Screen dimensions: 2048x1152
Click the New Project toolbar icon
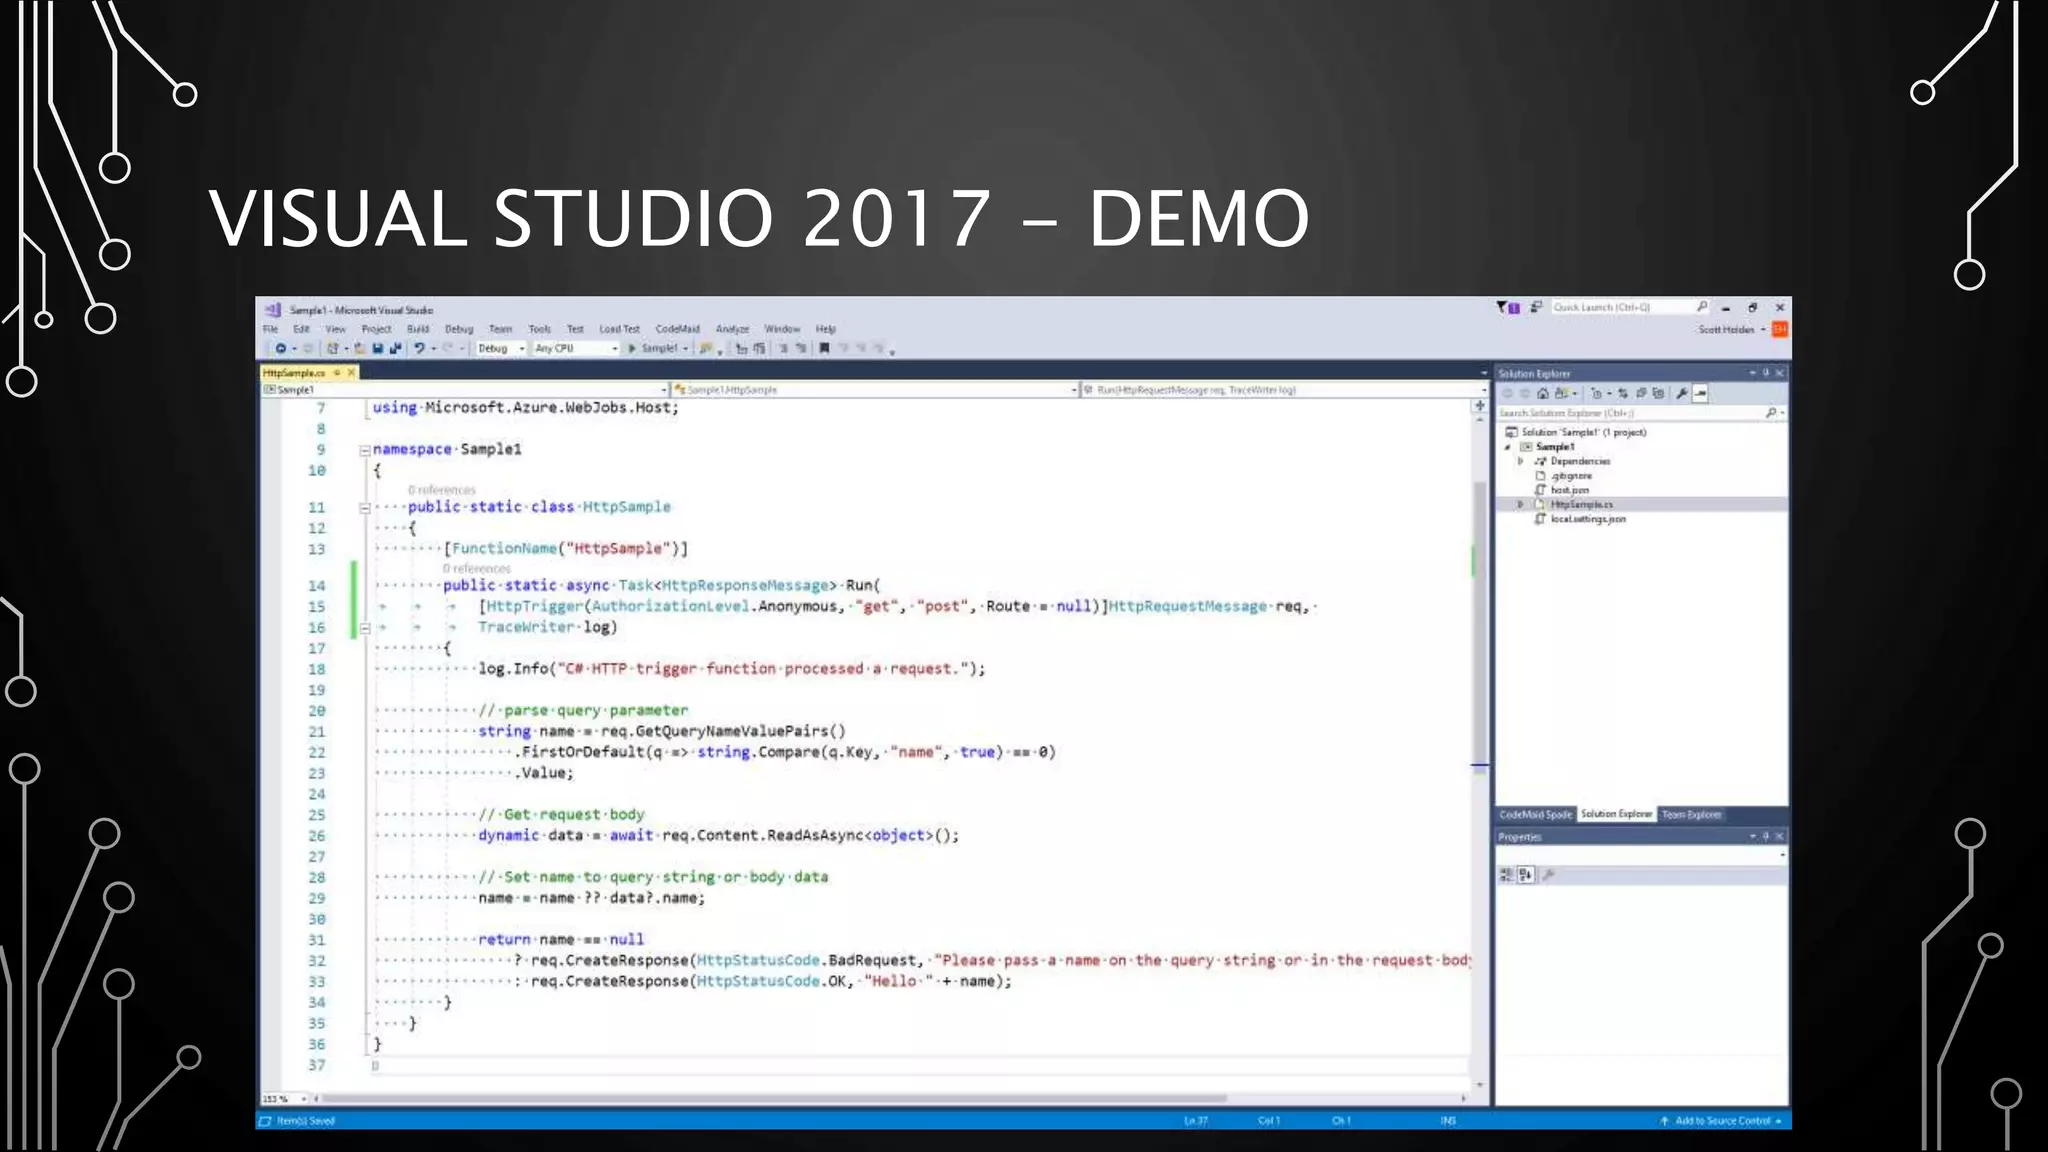tap(333, 348)
